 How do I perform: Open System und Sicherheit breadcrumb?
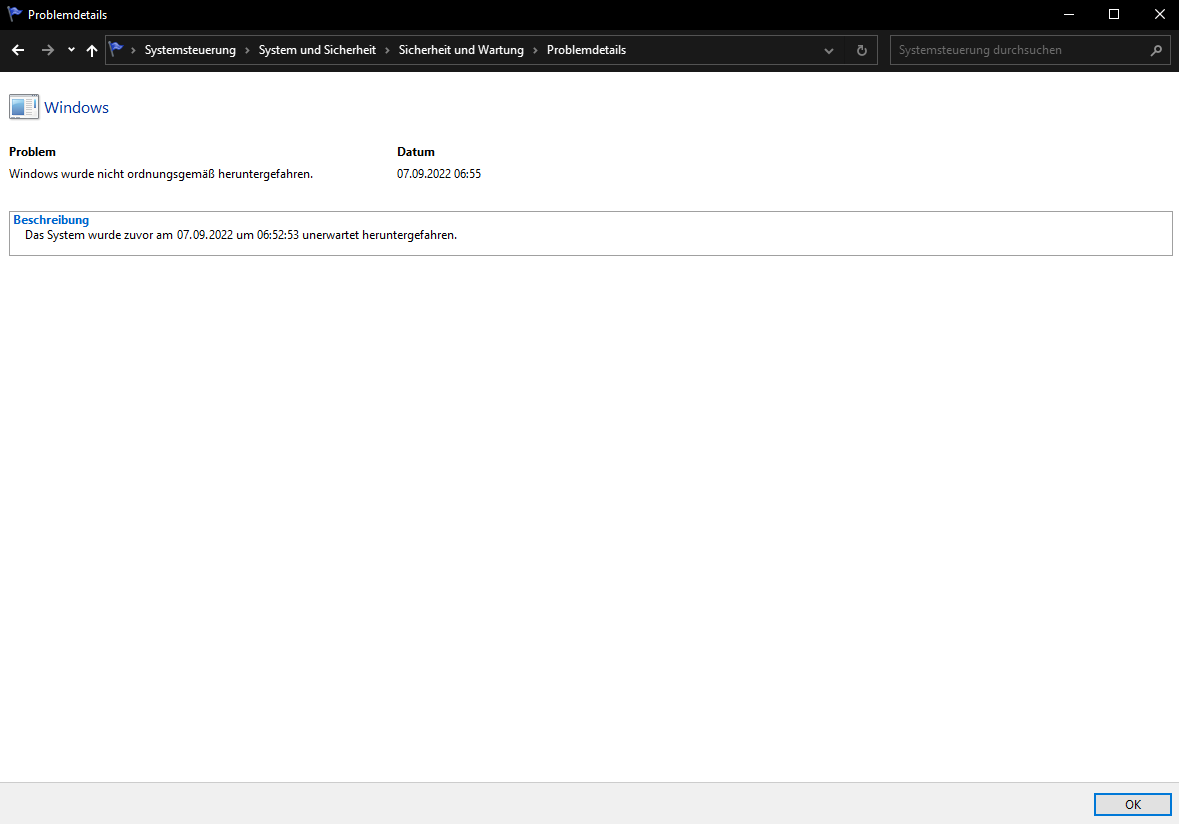(x=317, y=50)
